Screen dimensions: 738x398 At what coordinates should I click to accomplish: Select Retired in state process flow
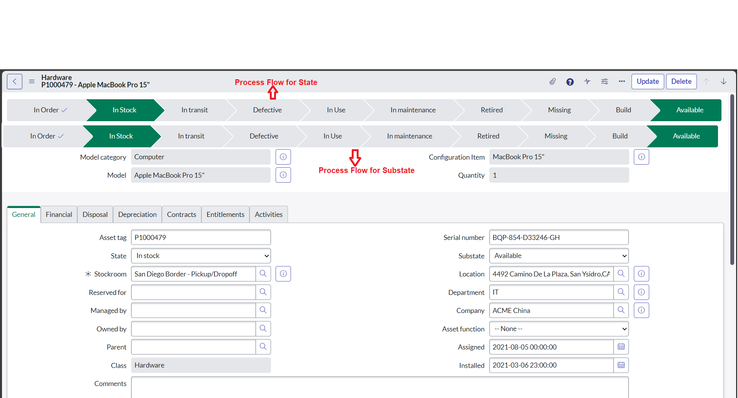[492, 110]
